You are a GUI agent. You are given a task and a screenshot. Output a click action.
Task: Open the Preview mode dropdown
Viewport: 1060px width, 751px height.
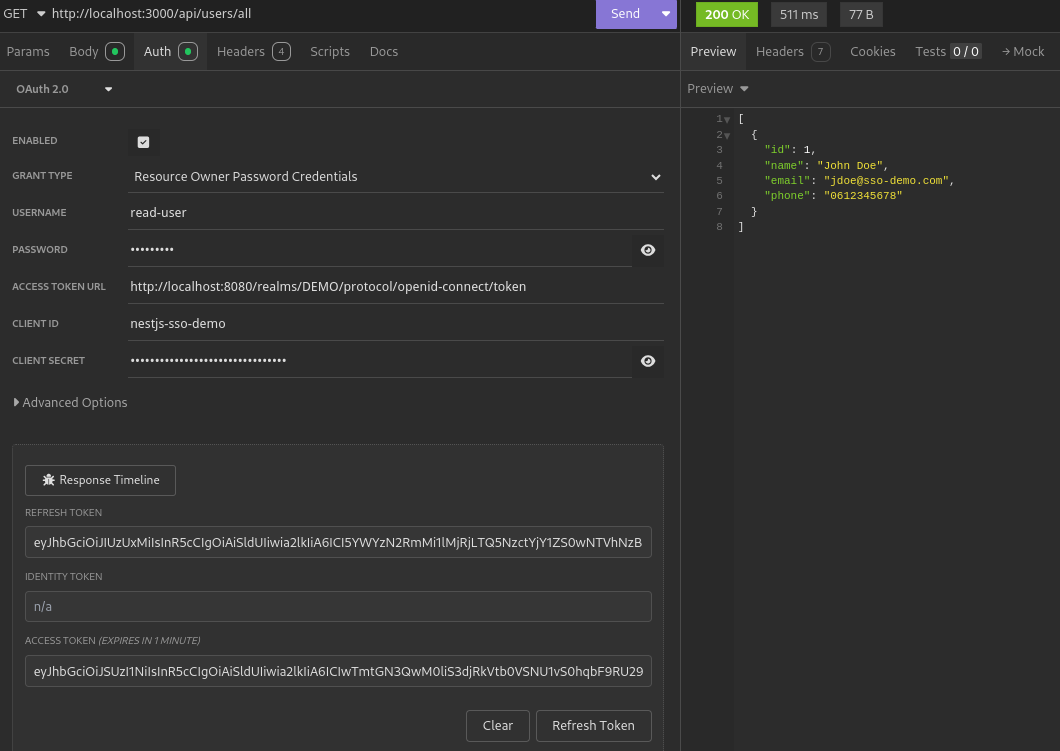pos(718,89)
